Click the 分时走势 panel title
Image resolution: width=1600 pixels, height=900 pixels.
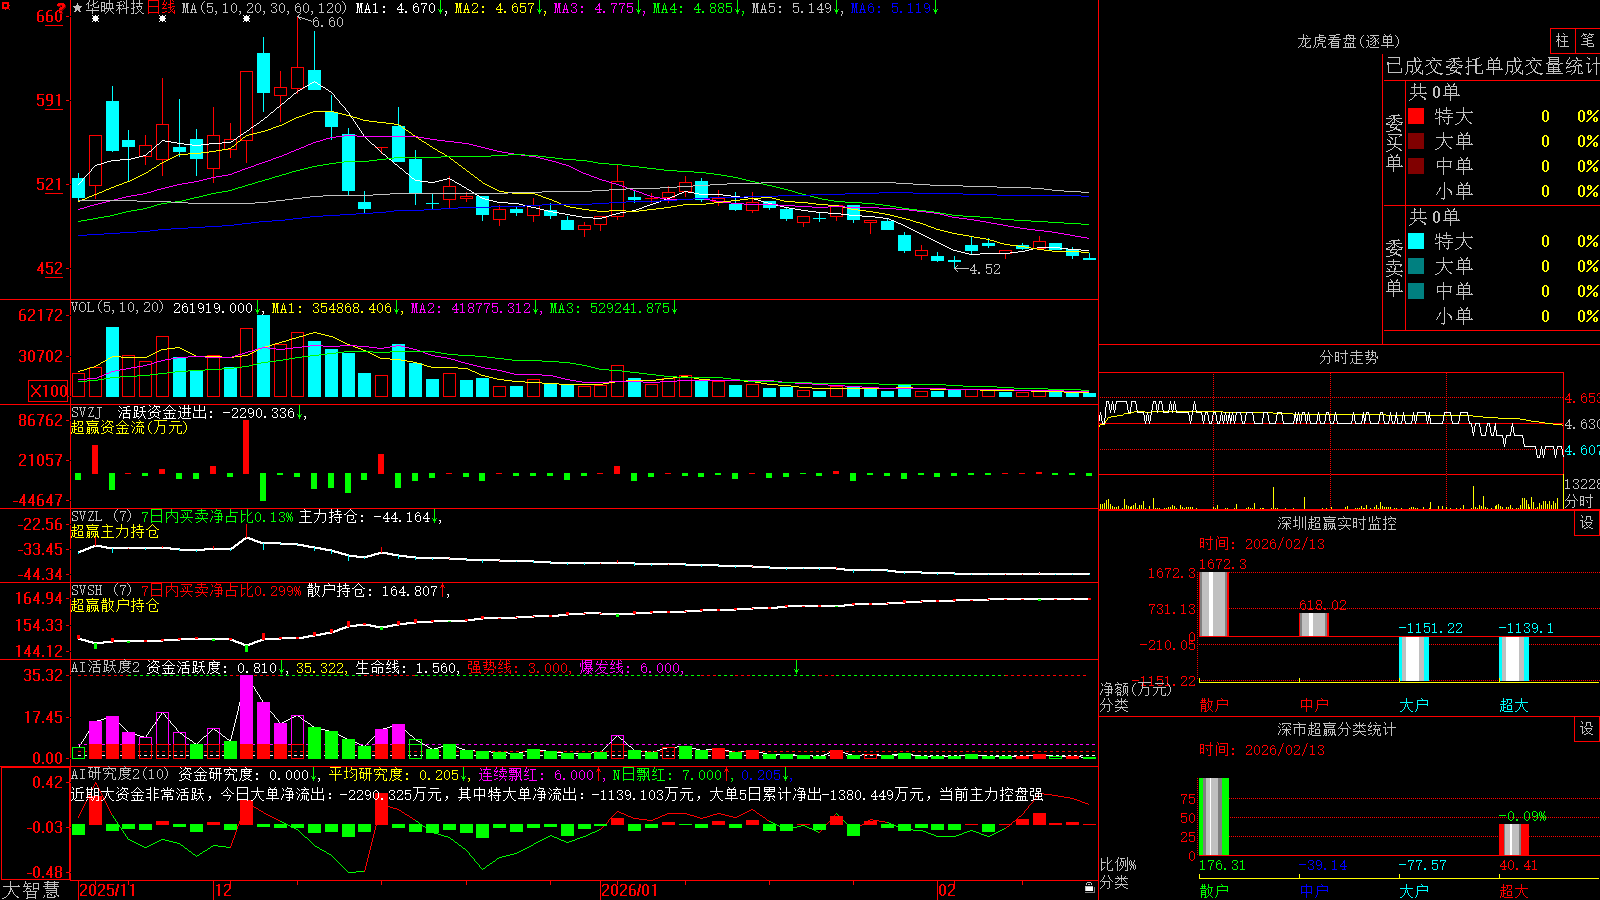pyautogui.click(x=1348, y=357)
